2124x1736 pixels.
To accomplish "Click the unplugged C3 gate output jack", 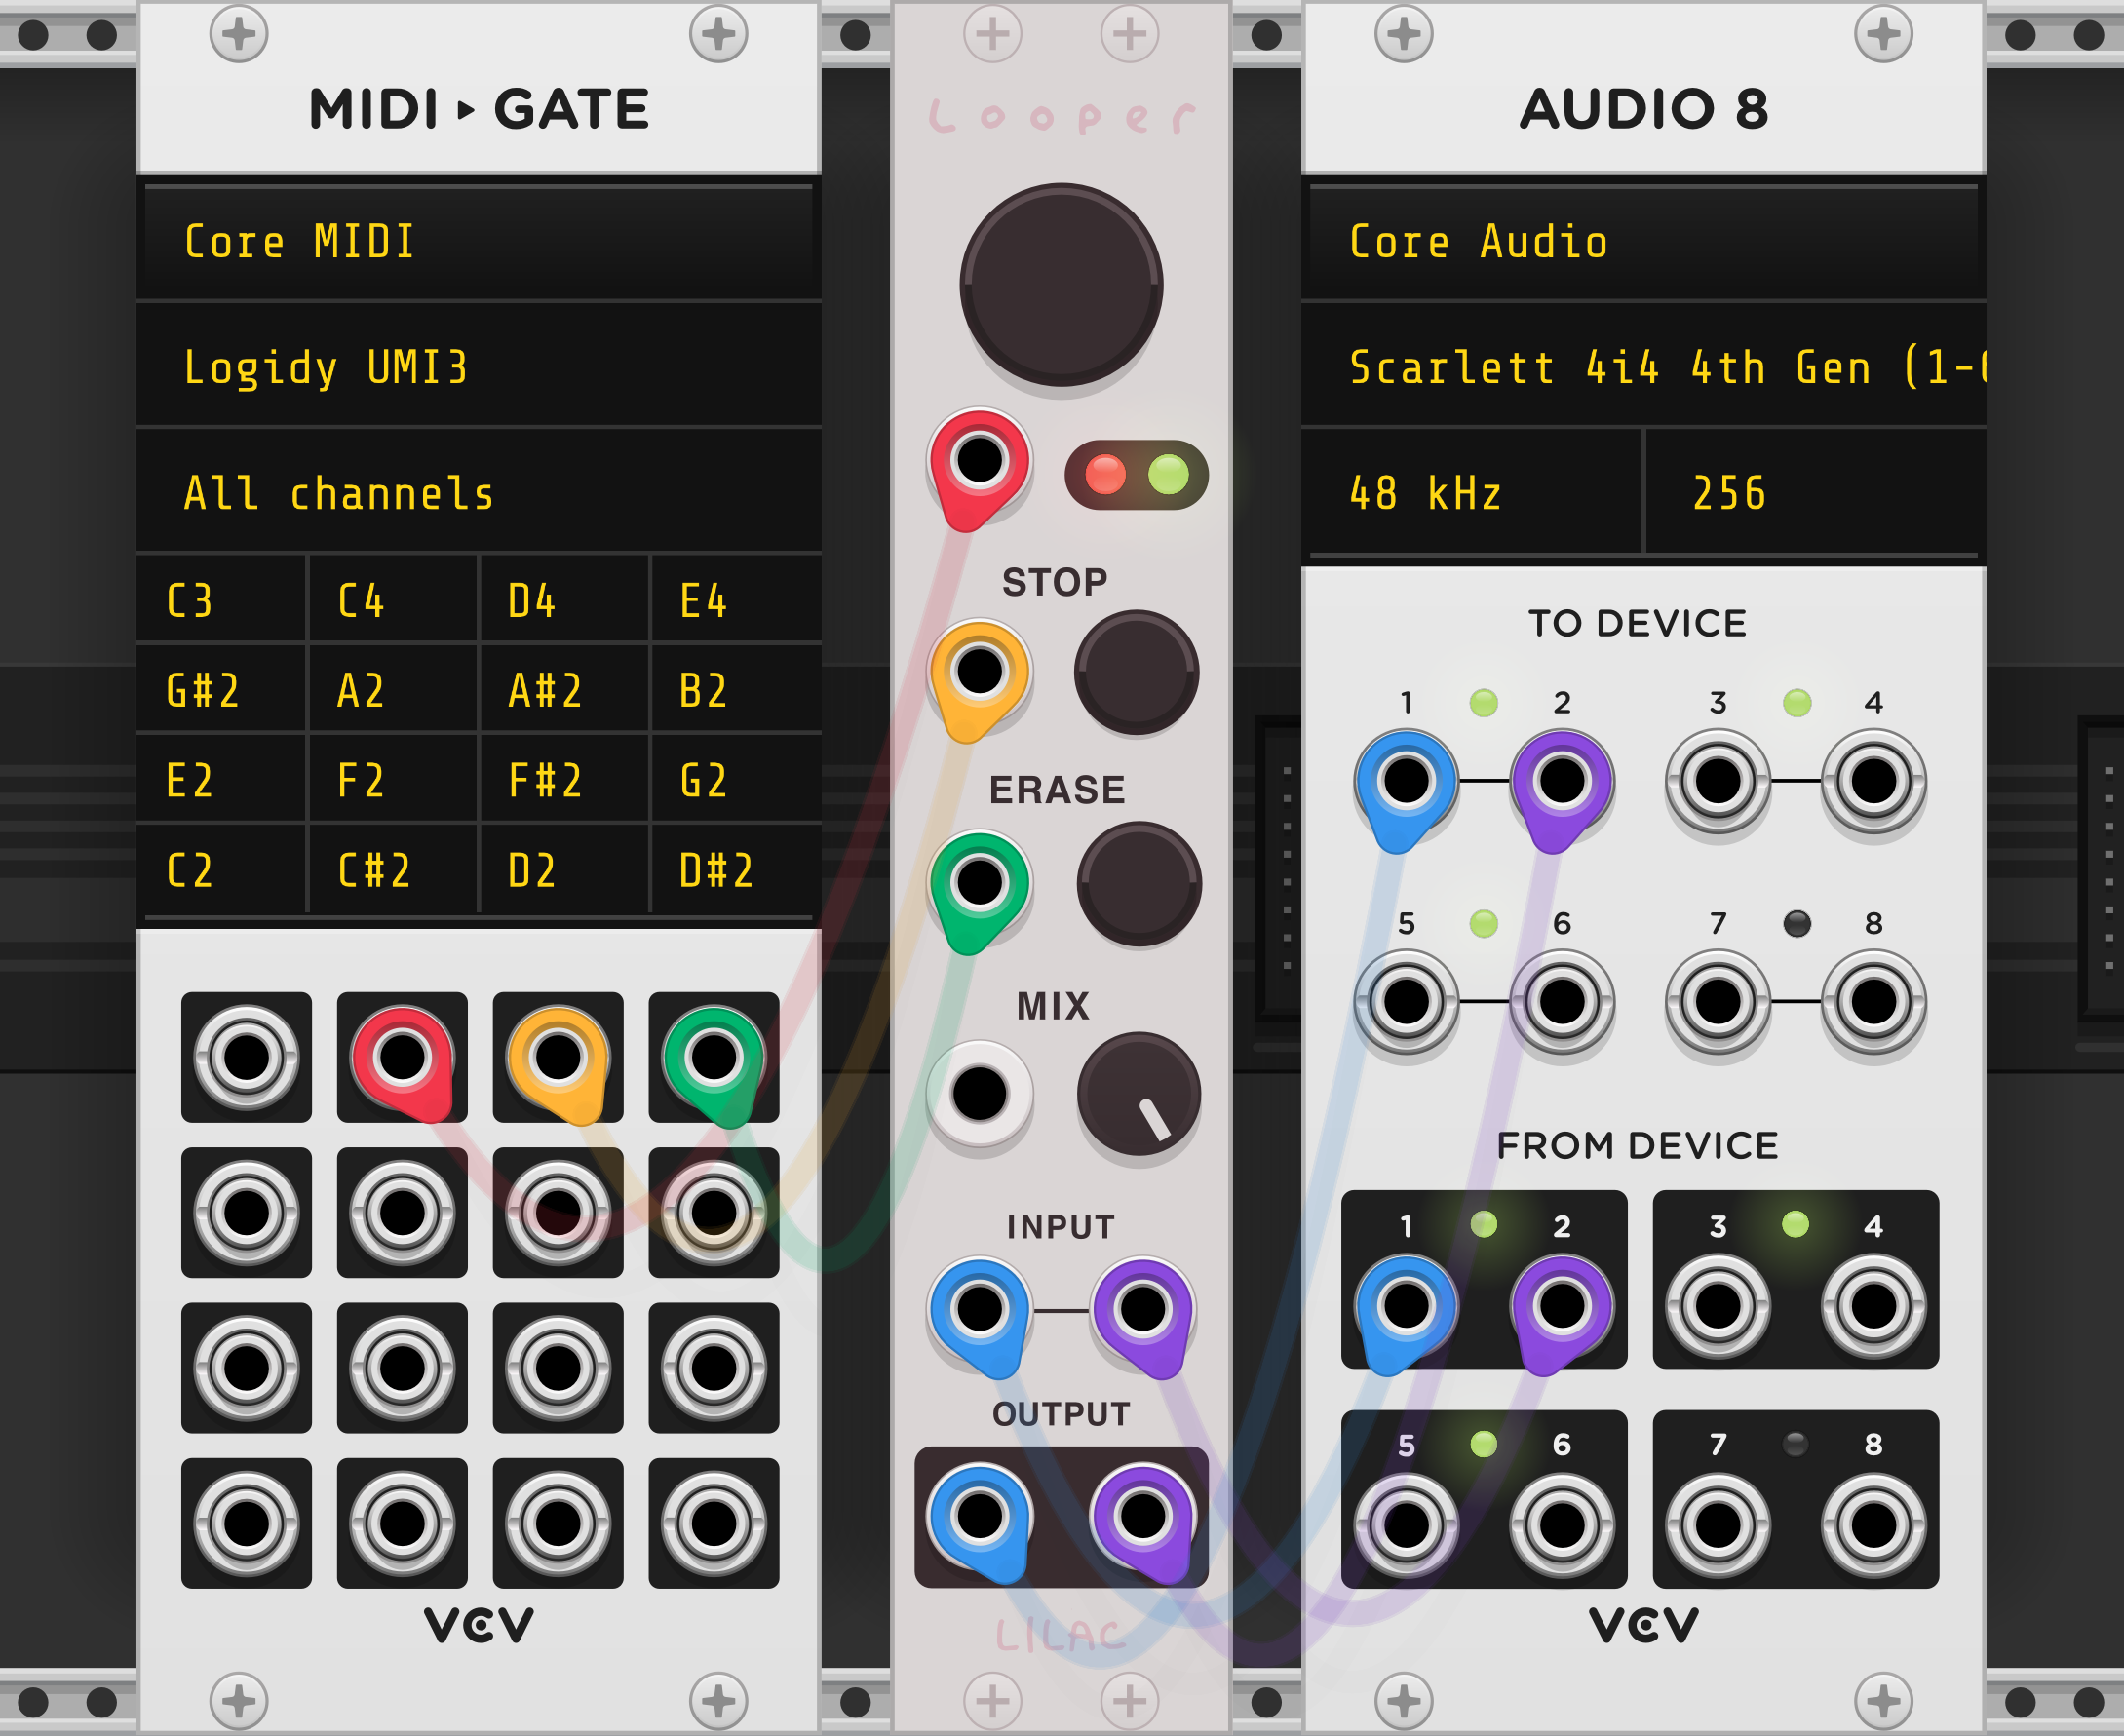I will [x=246, y=1057].
